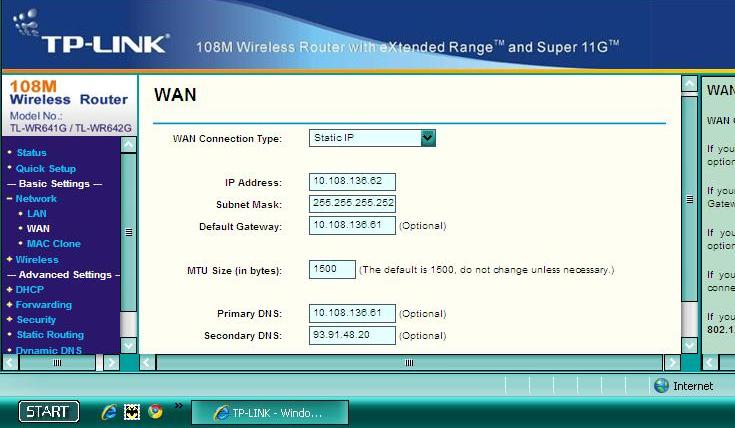This screenshot has width=735, height=428.
Task: Click the WAN page heading text
Action: point(175,95)
